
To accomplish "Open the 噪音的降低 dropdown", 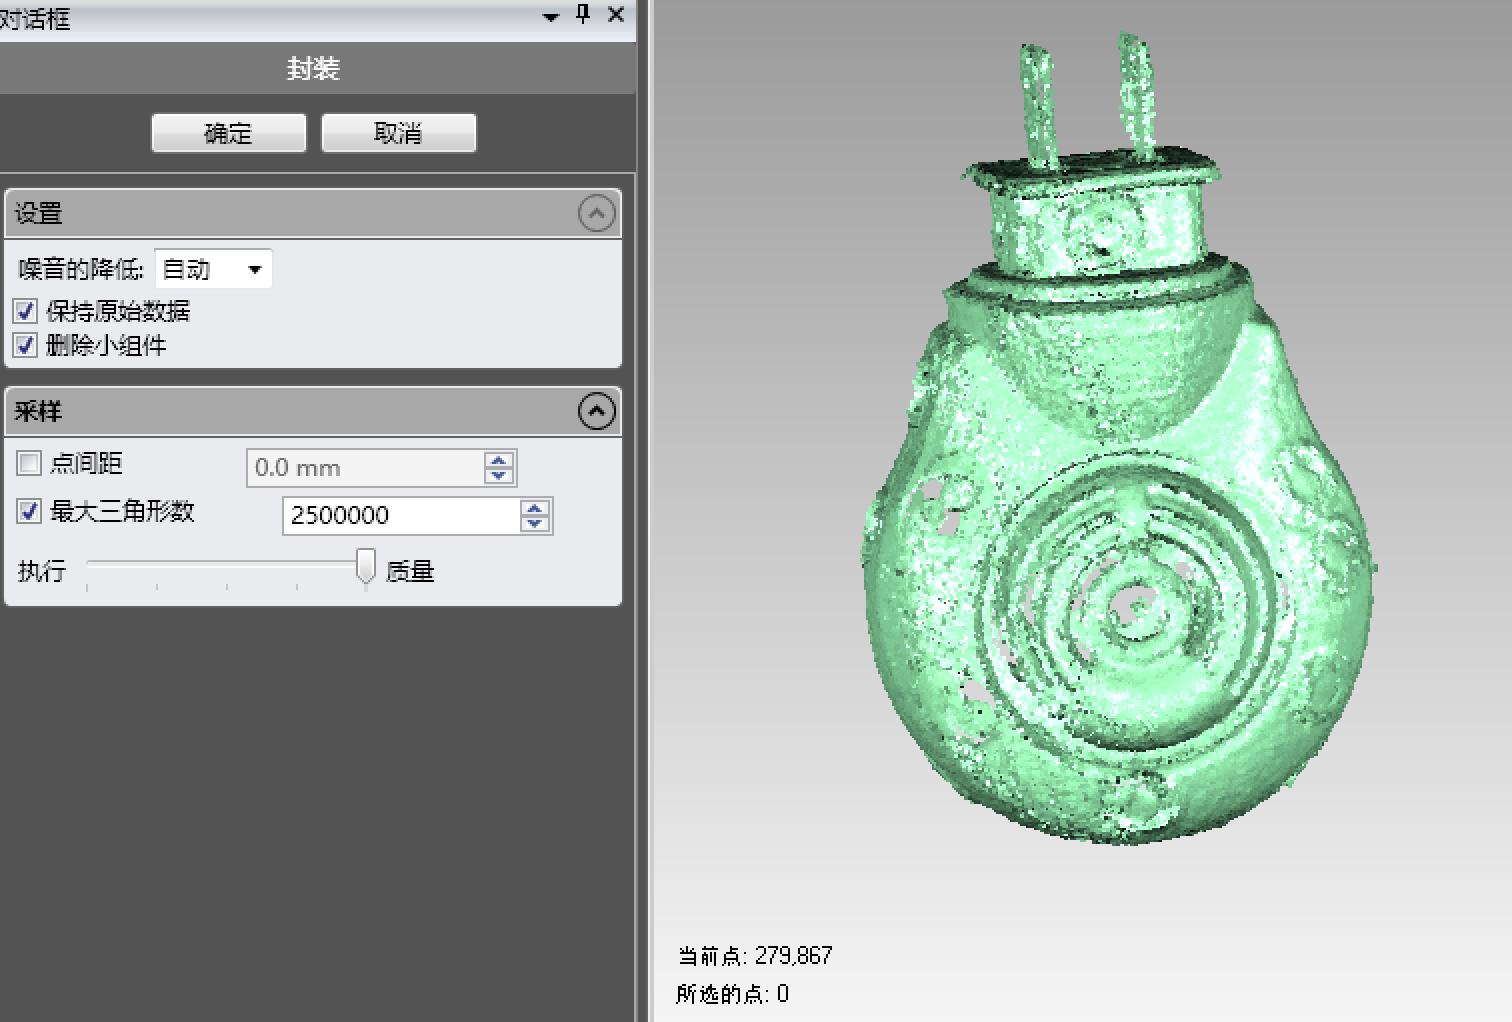I will [213, 269].
